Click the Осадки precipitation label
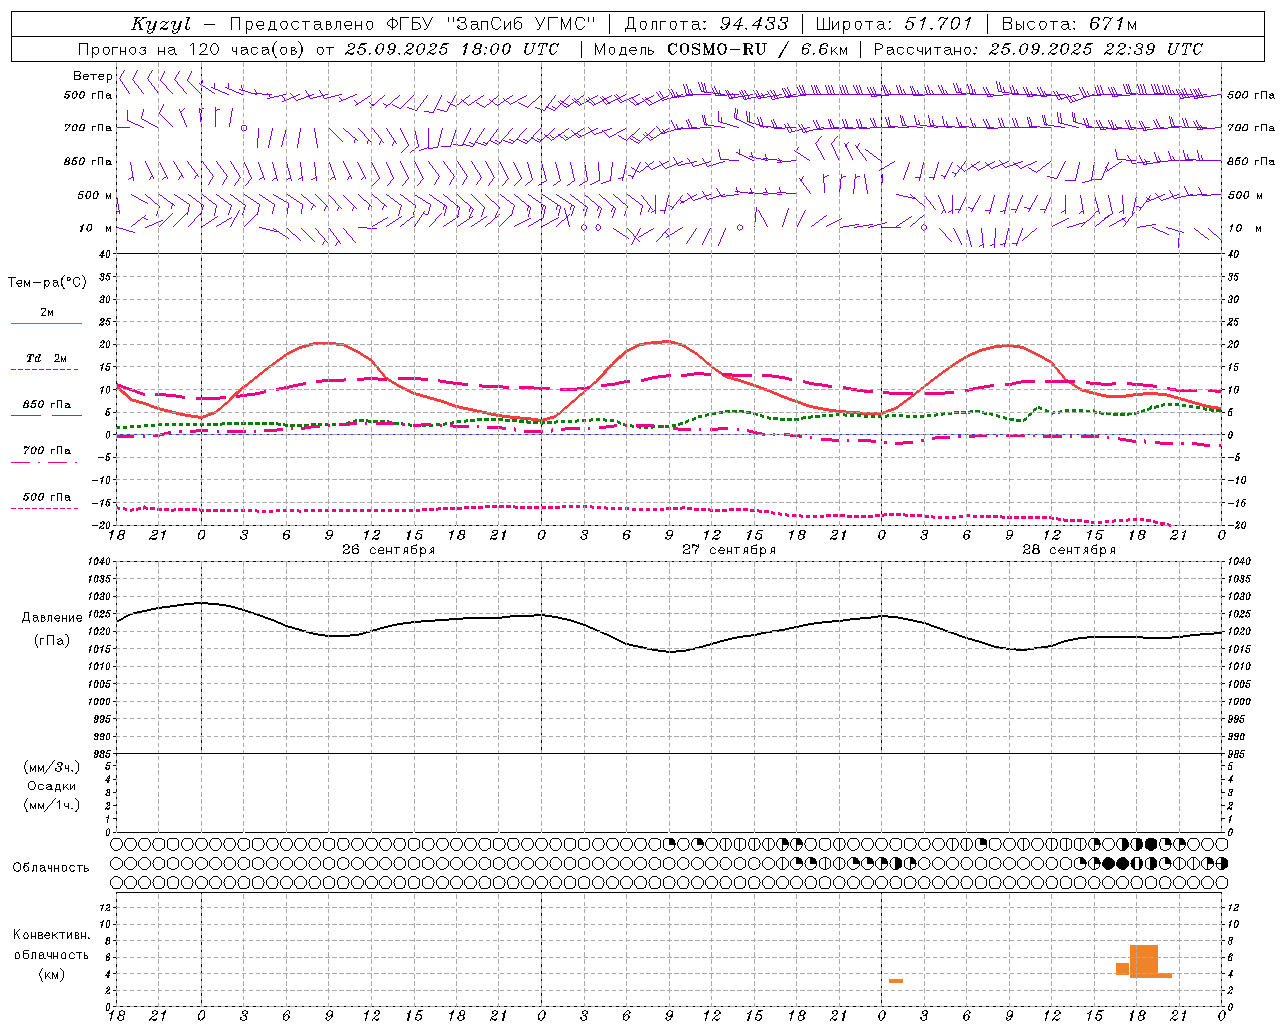Image resolution: width=1280 pixels, height=1024 pixels. coord(52,786)
